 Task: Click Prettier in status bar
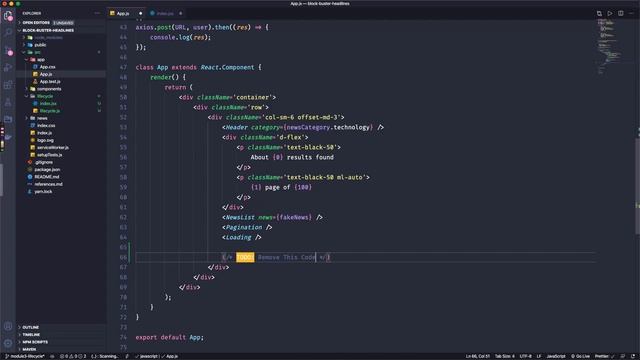pyautogui.click(x=604, y=356)
